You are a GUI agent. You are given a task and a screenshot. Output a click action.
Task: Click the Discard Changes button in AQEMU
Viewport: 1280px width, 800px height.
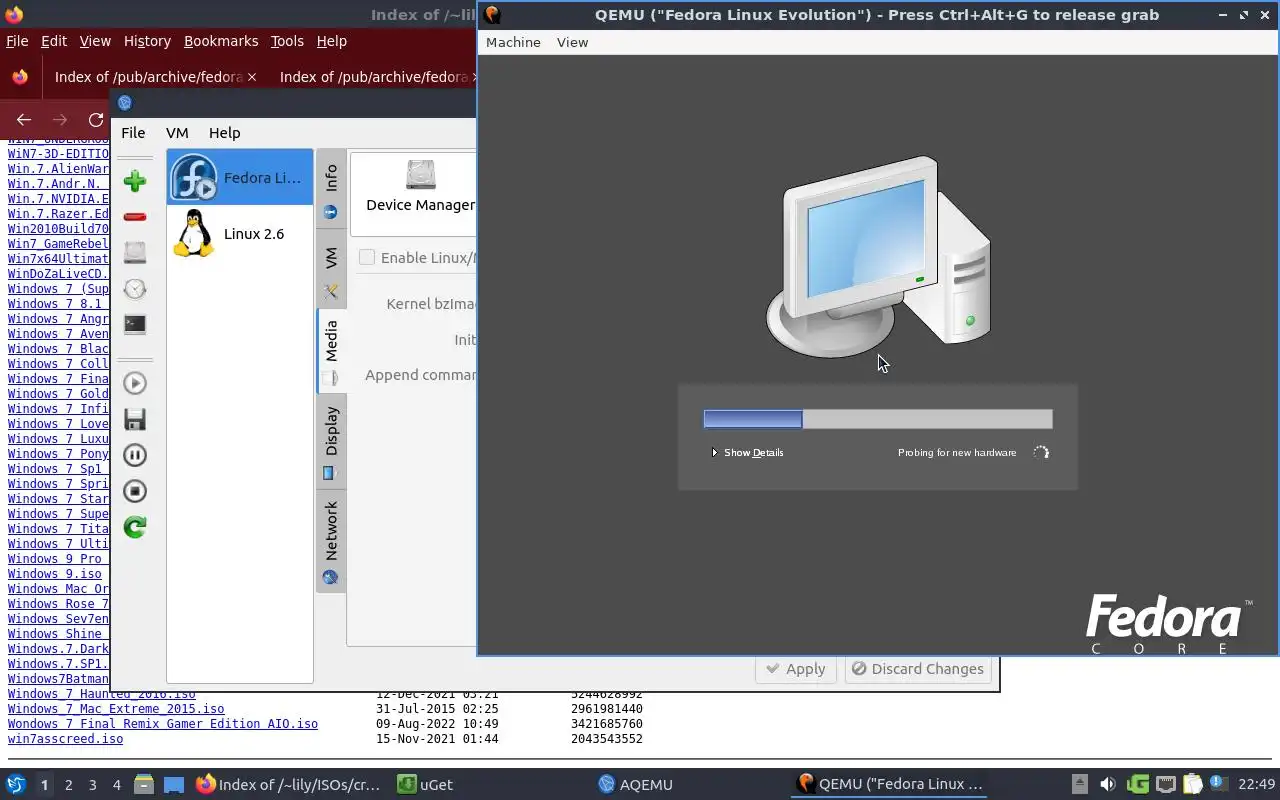(x=917, y=669)
